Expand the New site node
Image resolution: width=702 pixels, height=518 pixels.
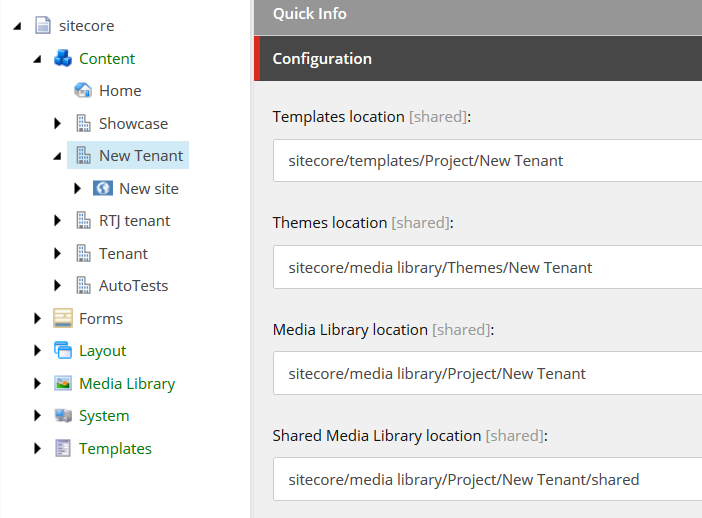(x=77, y=188)
